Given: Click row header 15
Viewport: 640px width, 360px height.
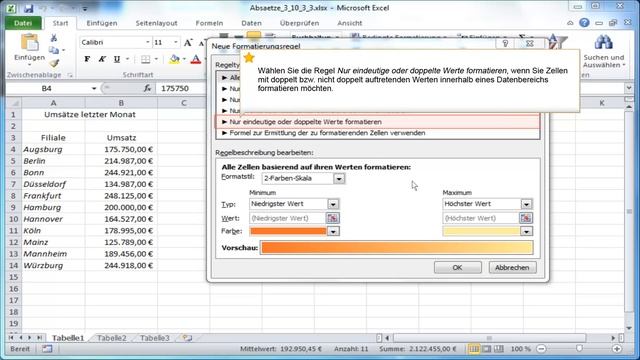Looking at the screenshot, I should [x=13, y=278].
